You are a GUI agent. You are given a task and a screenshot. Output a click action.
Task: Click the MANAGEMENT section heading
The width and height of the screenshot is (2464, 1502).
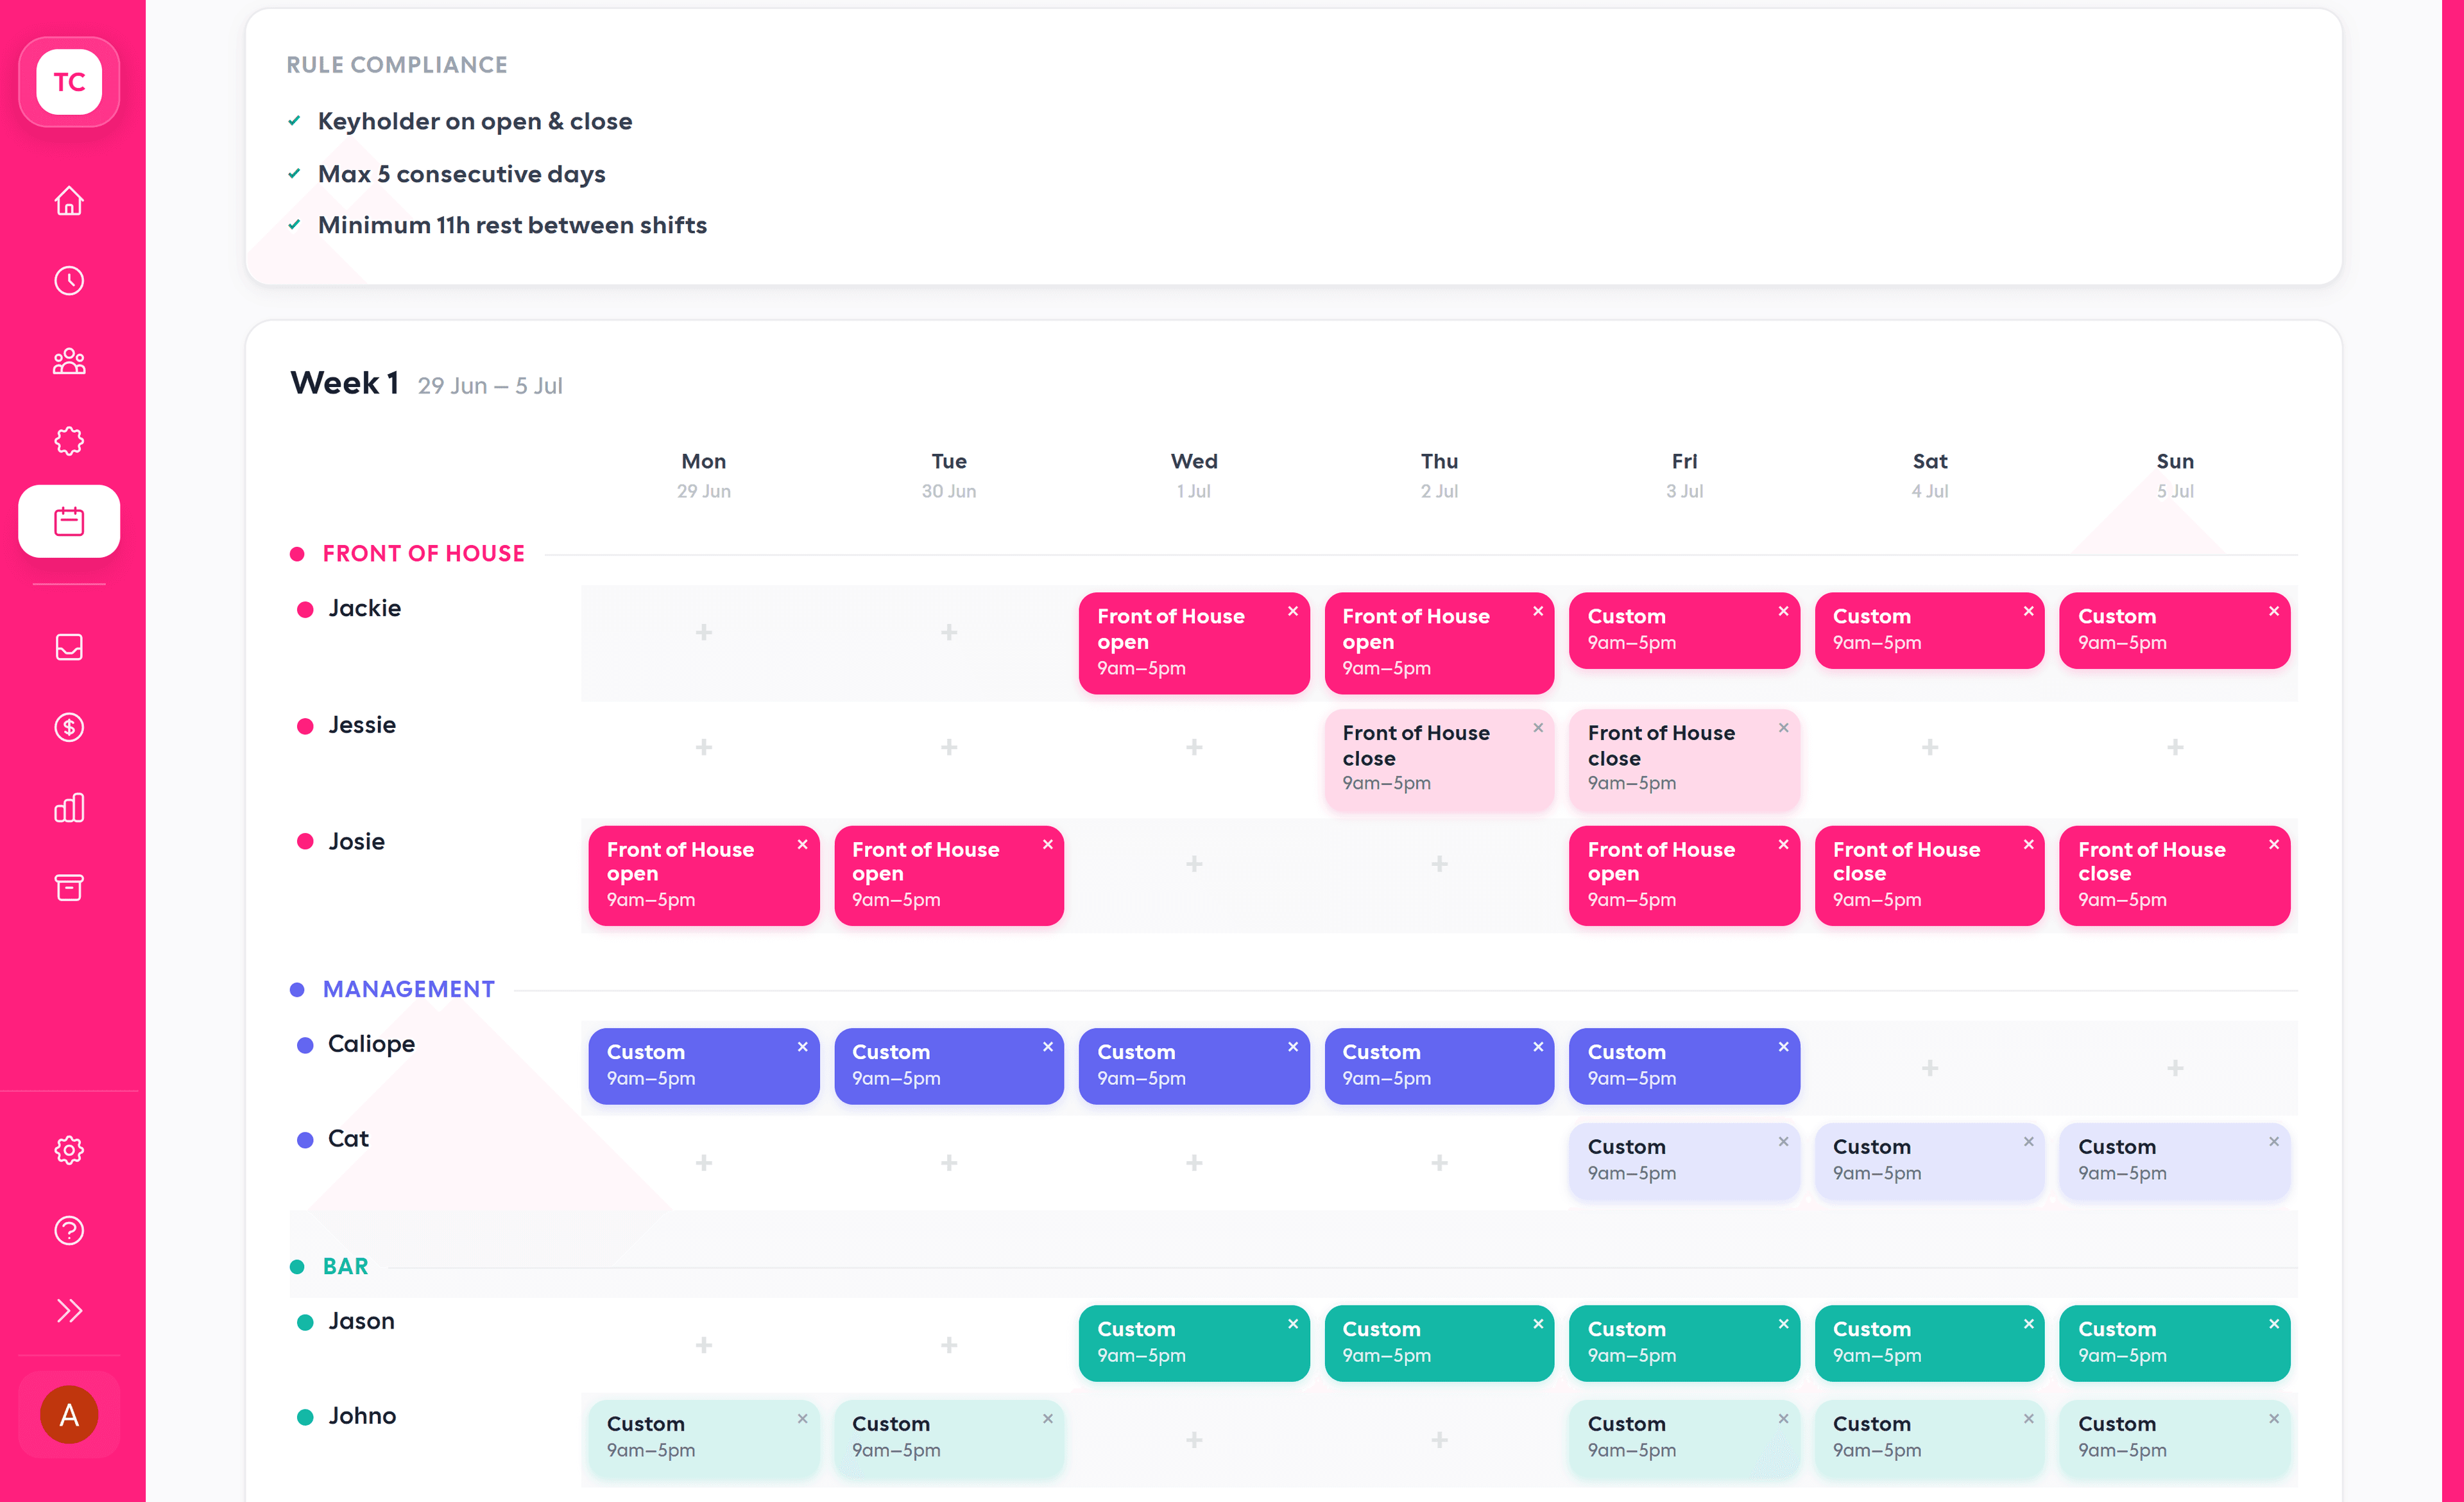[408, 989]
